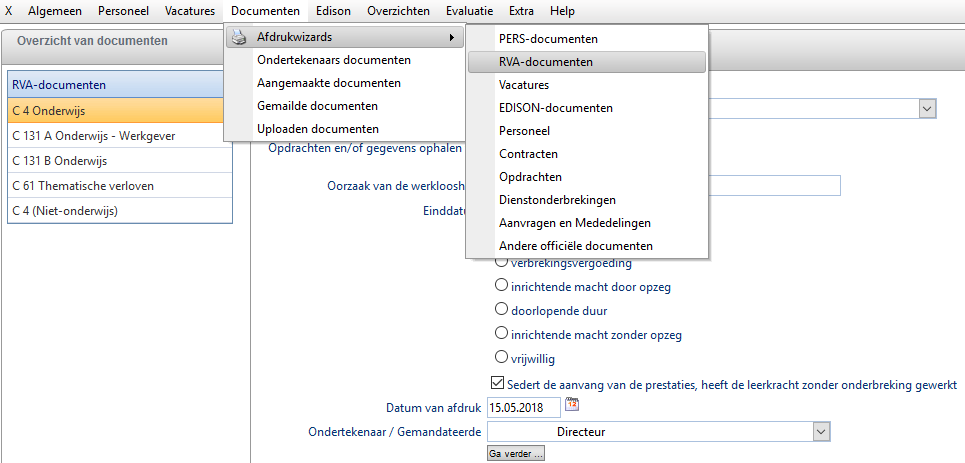Open the Ondertekenaar / Gemandateerde dropdown
Image resolution: width=965 pixels, height=463 pixels.
pos(820,432)
